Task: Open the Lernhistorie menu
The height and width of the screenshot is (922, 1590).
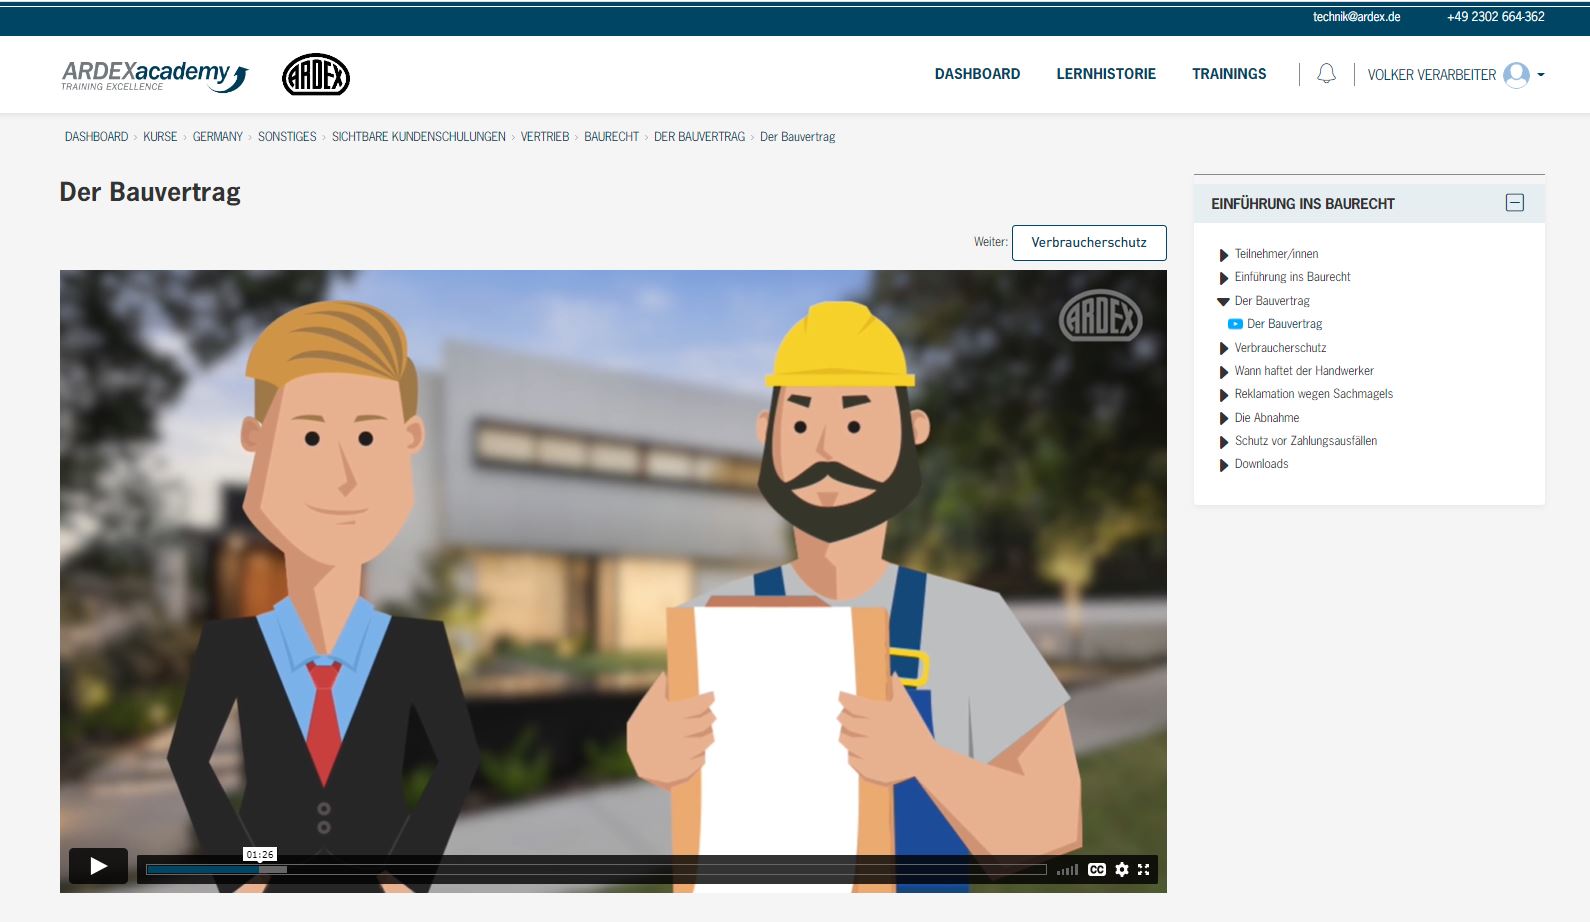Action: pos(1106,74)
